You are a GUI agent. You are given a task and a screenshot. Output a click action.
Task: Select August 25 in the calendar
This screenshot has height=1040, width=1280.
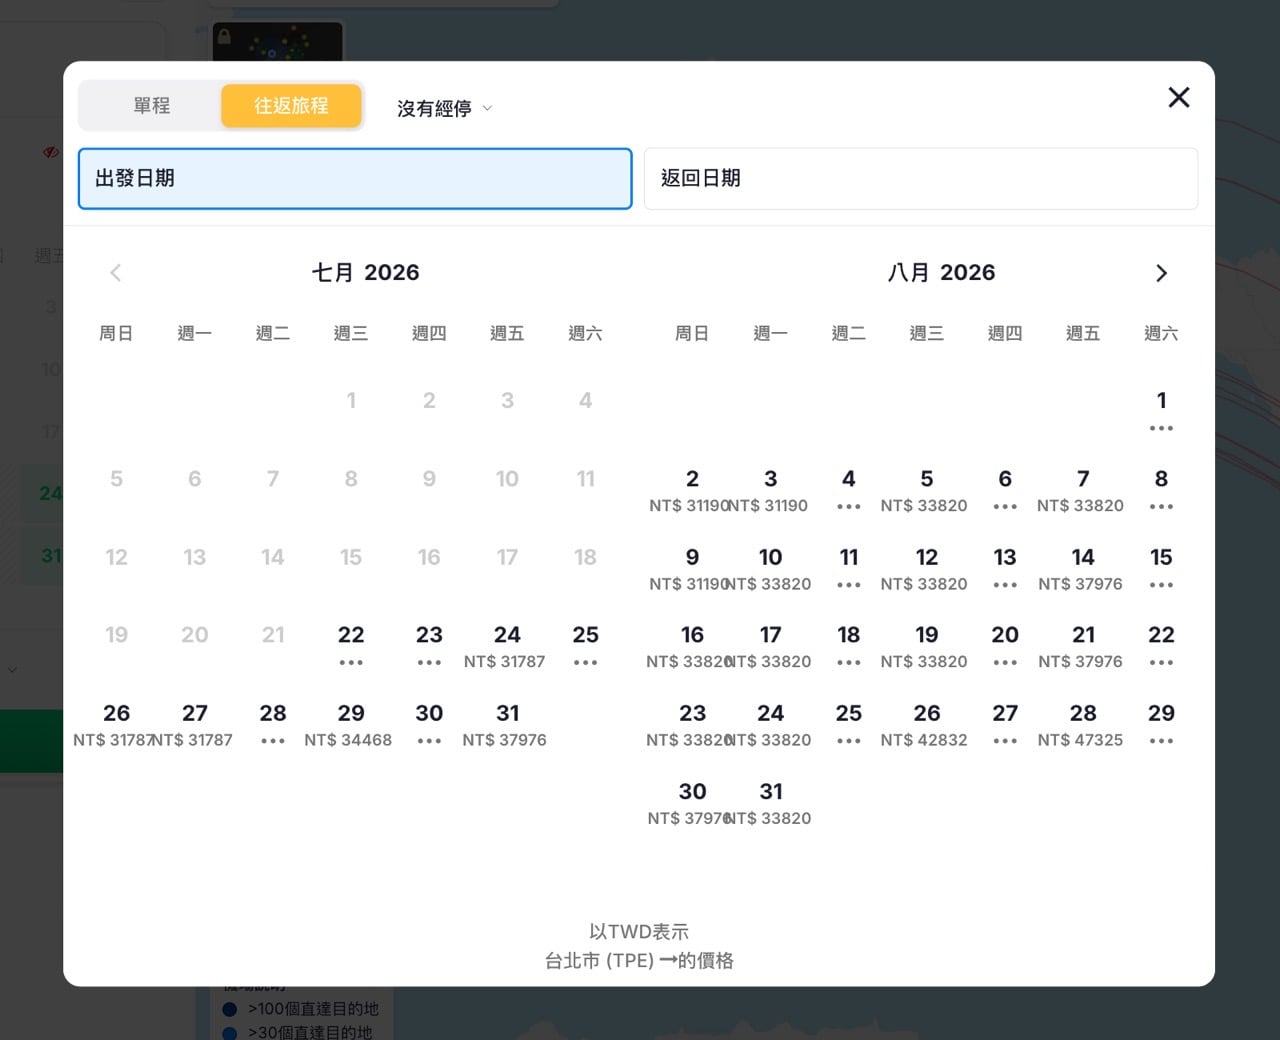[848, 724]
